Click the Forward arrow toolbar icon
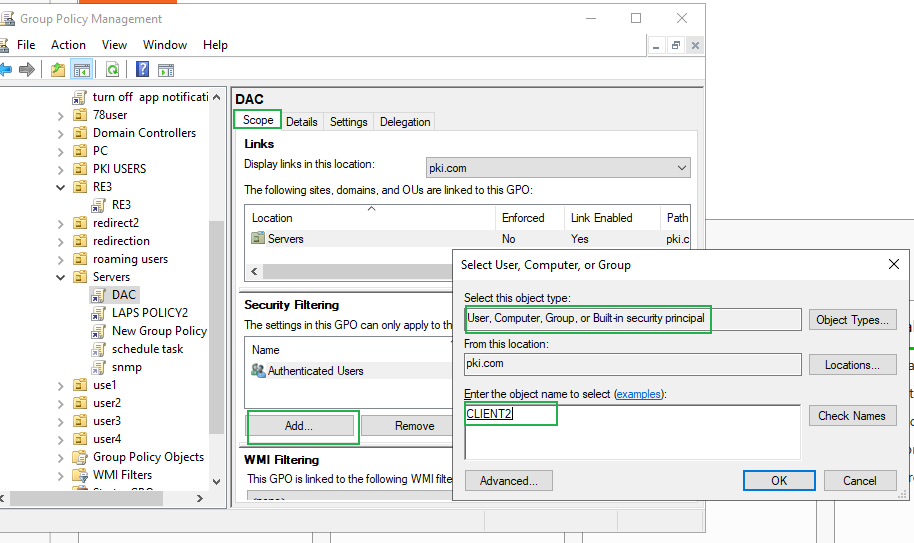914x543 pixels. coord(27,70)
